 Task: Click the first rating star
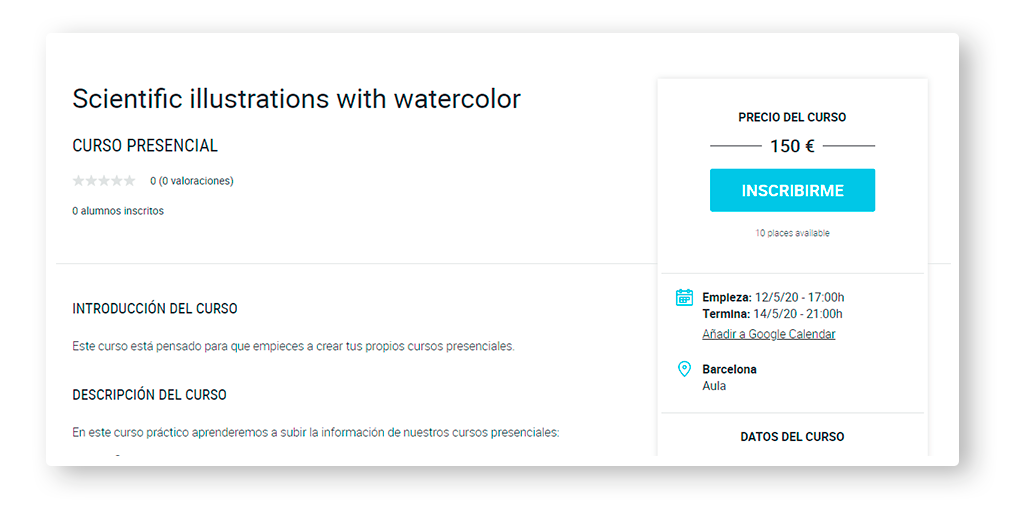click(79, 181)
